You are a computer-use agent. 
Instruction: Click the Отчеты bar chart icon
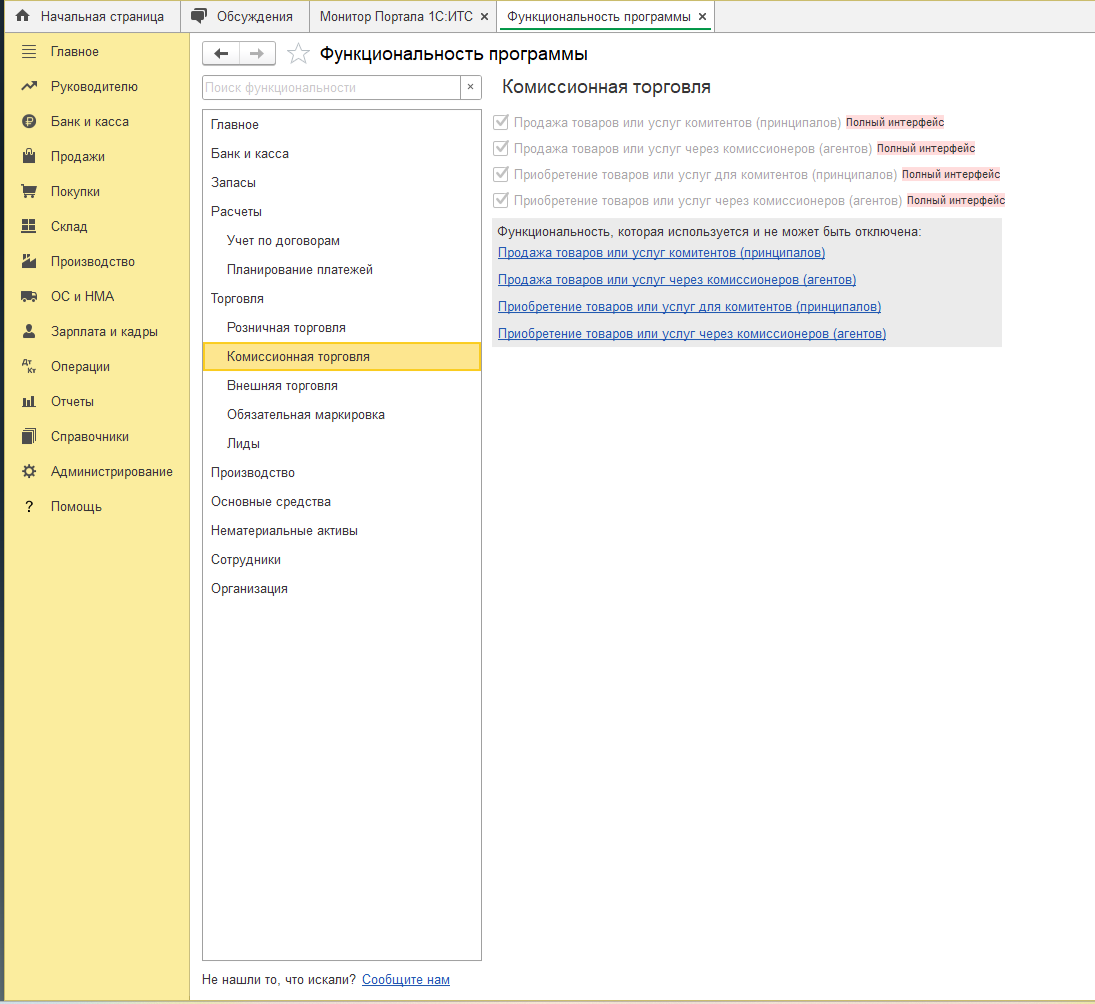(x=29, y=401)
